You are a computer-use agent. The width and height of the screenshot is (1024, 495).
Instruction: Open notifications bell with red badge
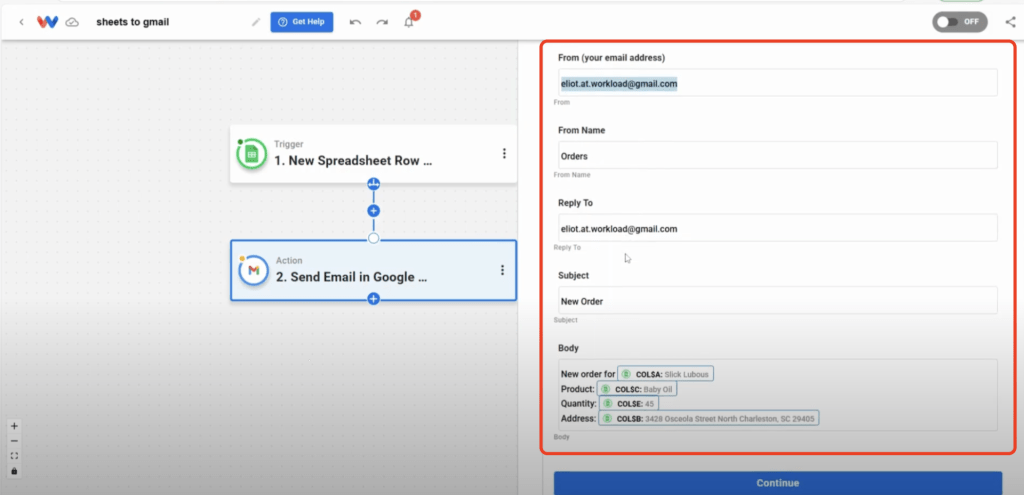coord(409,22)
